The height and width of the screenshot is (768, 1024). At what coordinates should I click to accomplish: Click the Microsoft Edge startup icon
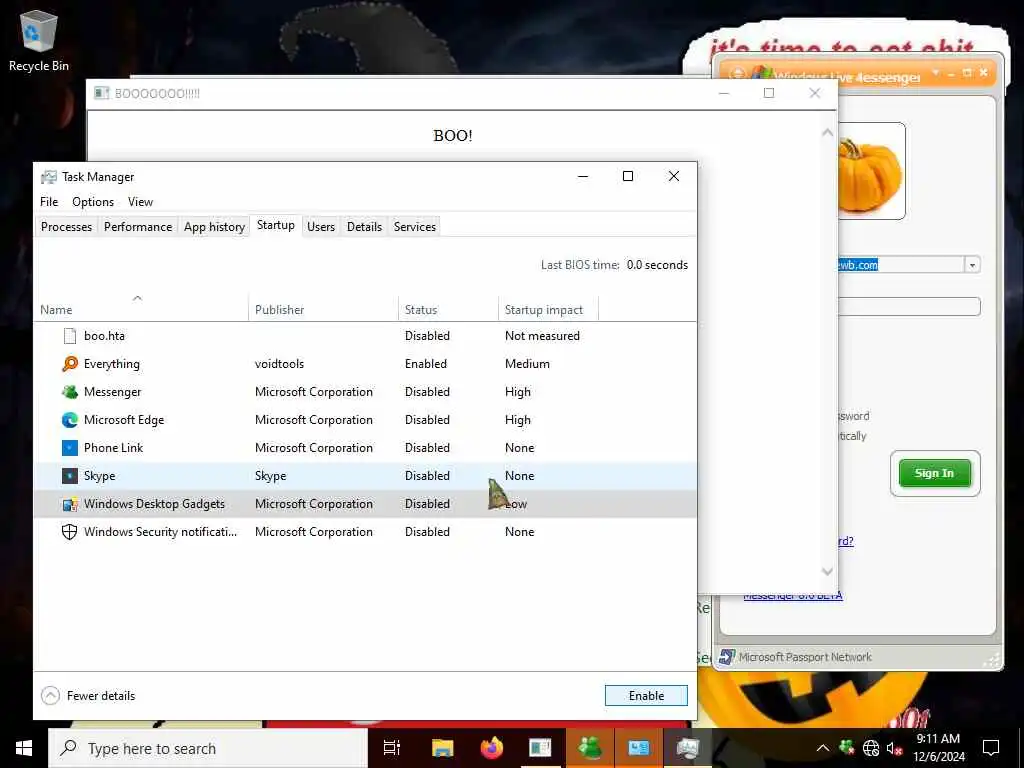tap(70, 420)
